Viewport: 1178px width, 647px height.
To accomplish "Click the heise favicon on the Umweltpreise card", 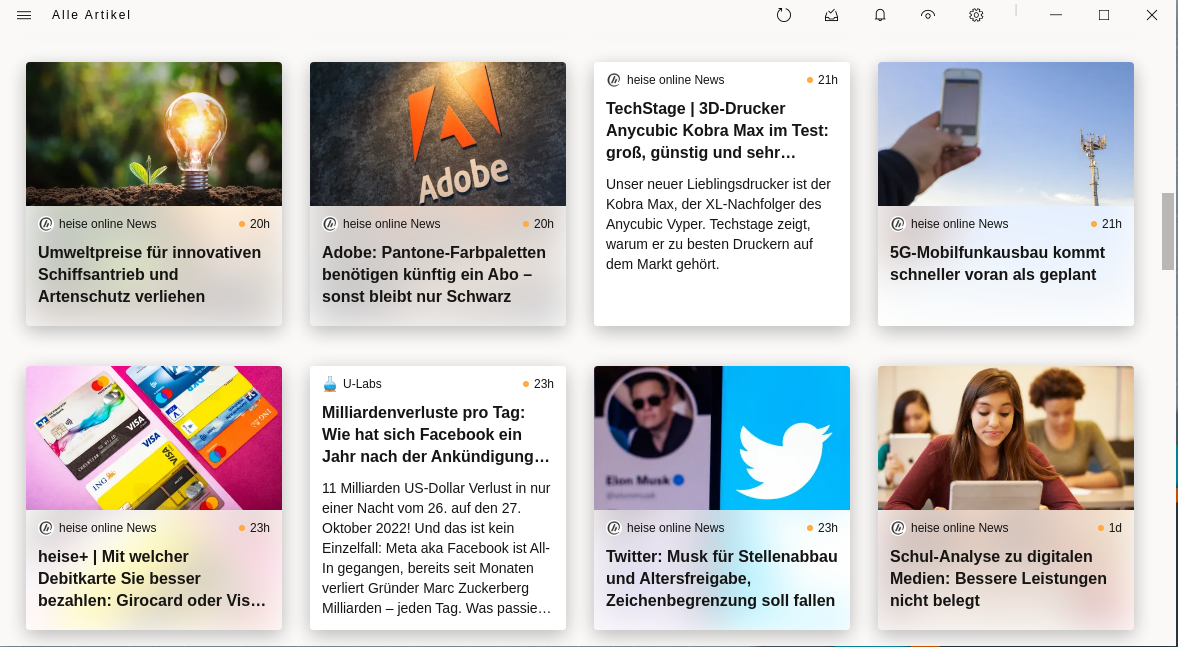I will 46,224.
